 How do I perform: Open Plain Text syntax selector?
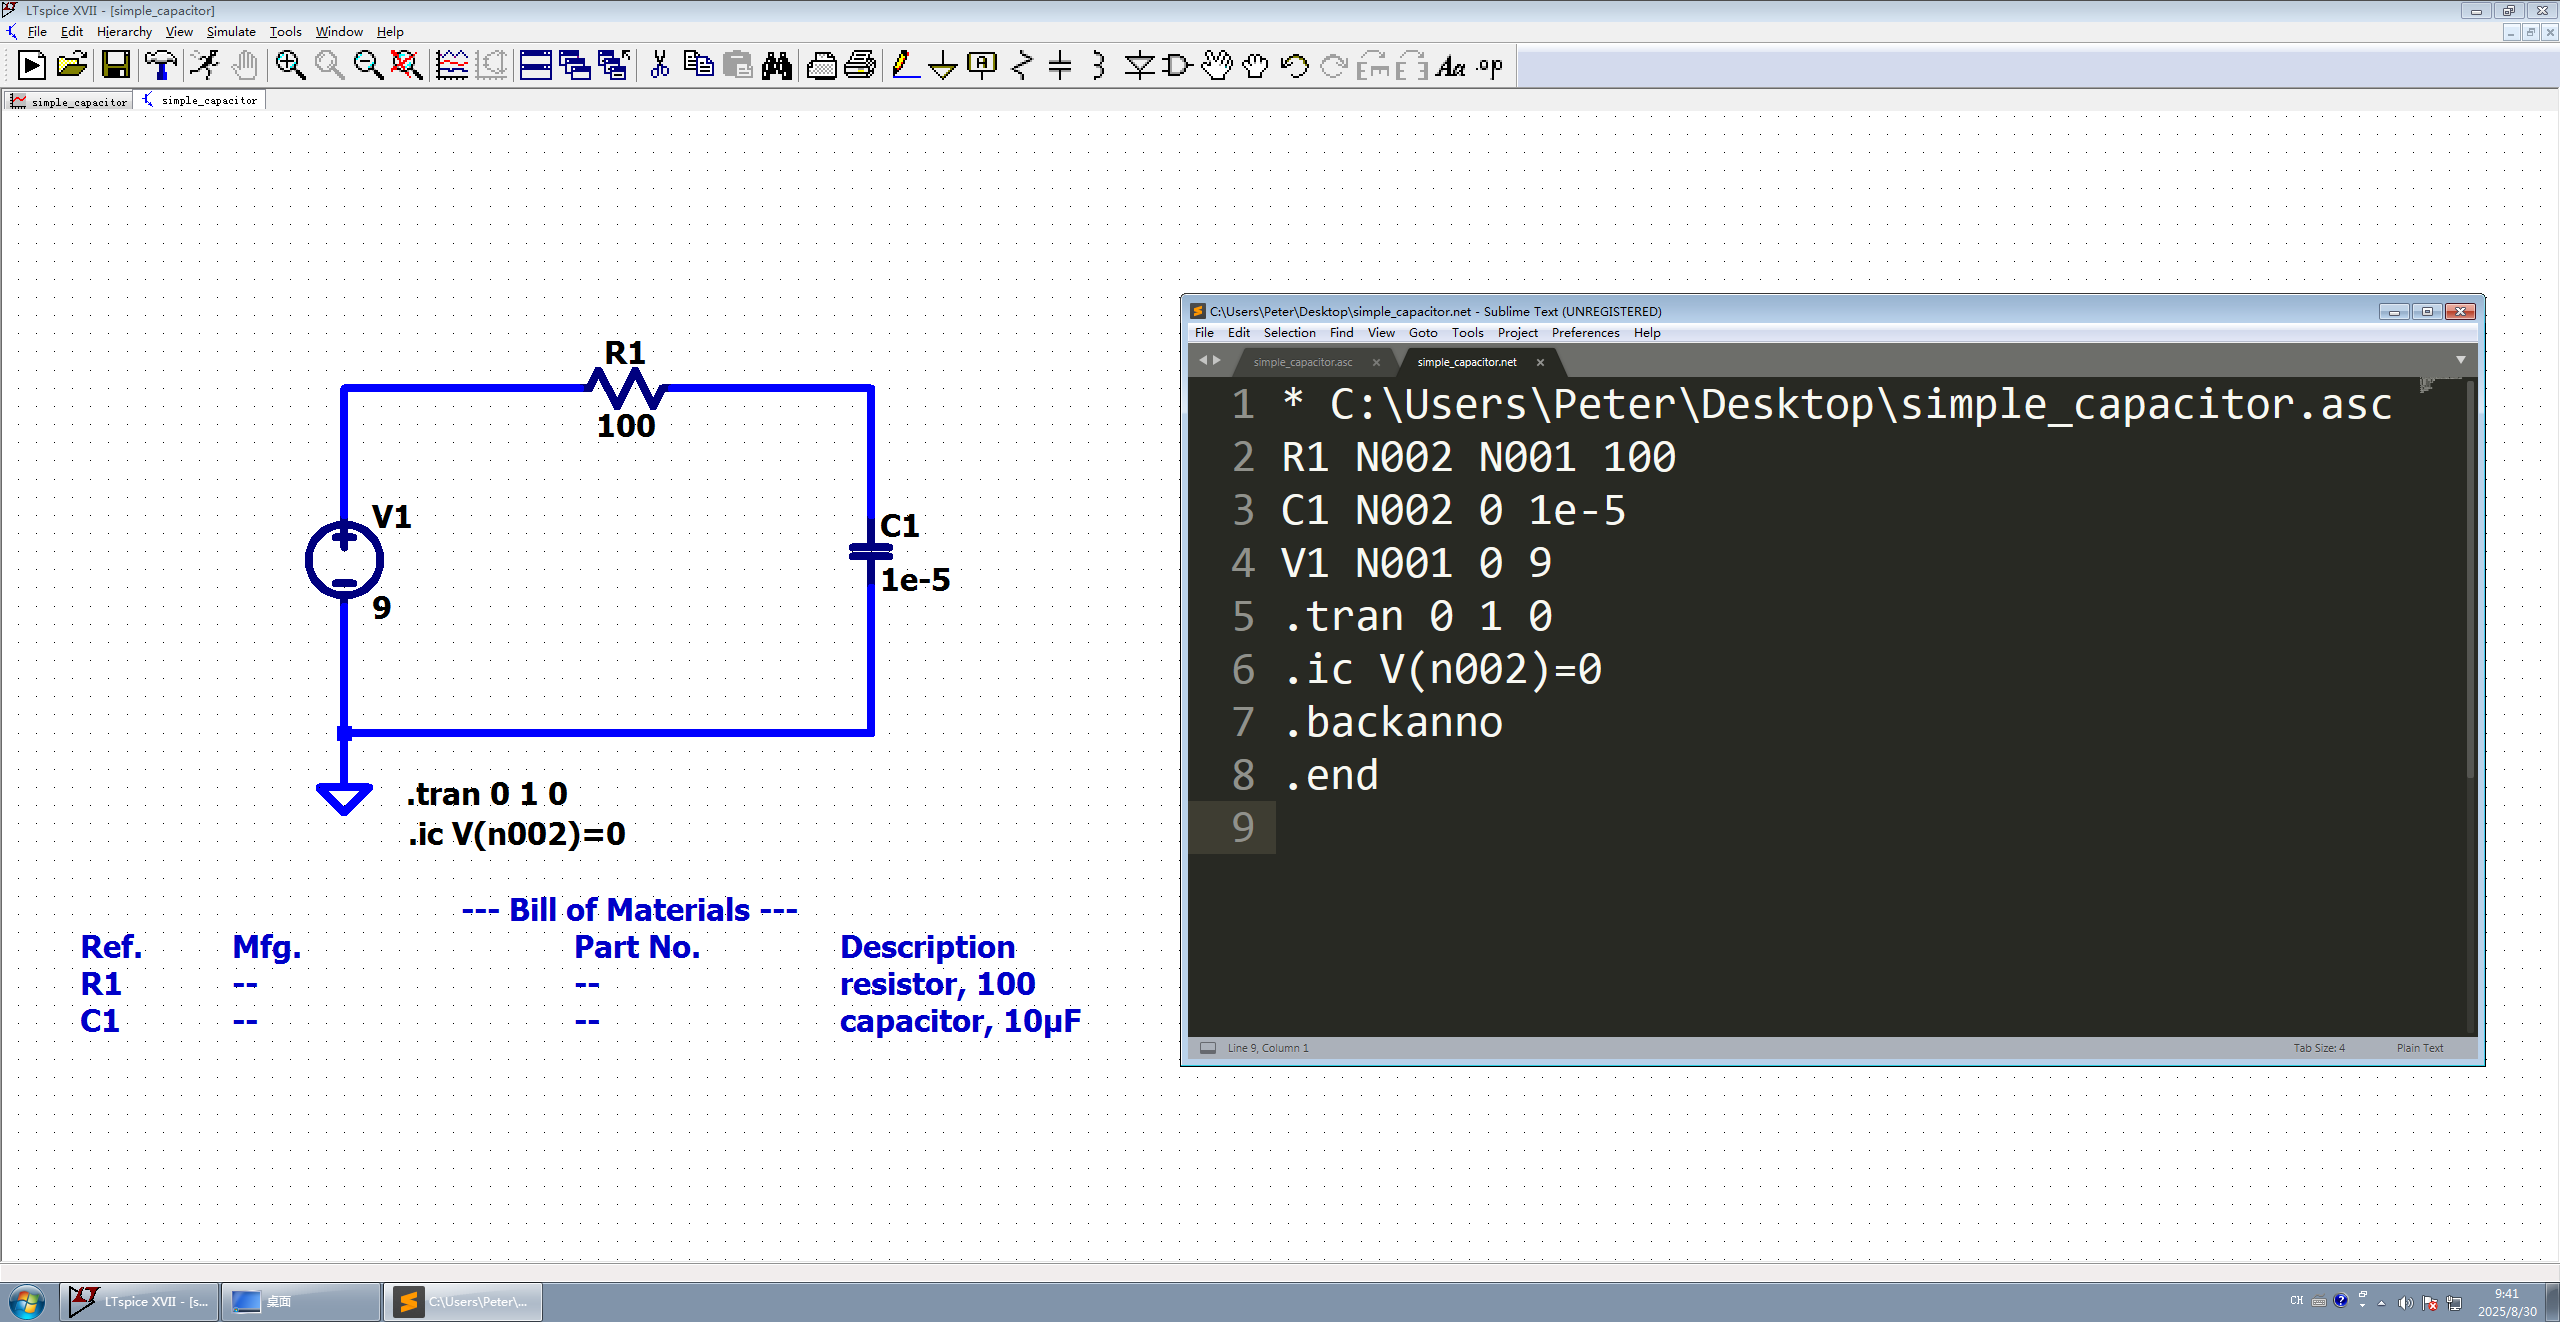point(2419,1048)
